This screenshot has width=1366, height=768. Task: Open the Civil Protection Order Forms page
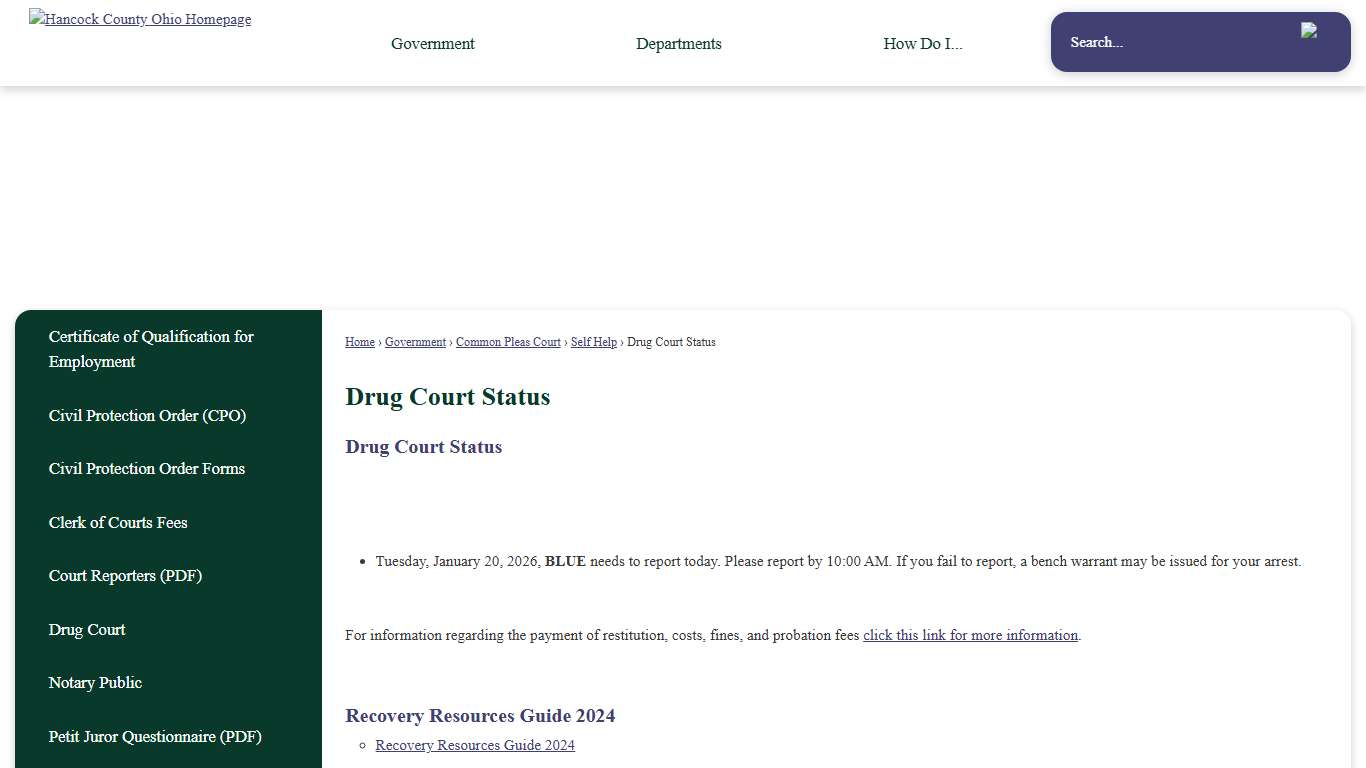[x=146, y=469]
